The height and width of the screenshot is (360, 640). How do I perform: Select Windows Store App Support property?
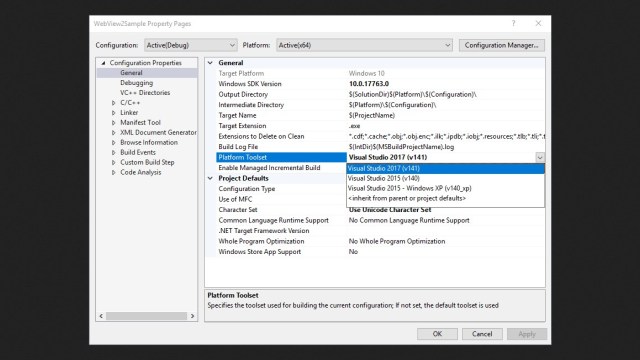260,252
